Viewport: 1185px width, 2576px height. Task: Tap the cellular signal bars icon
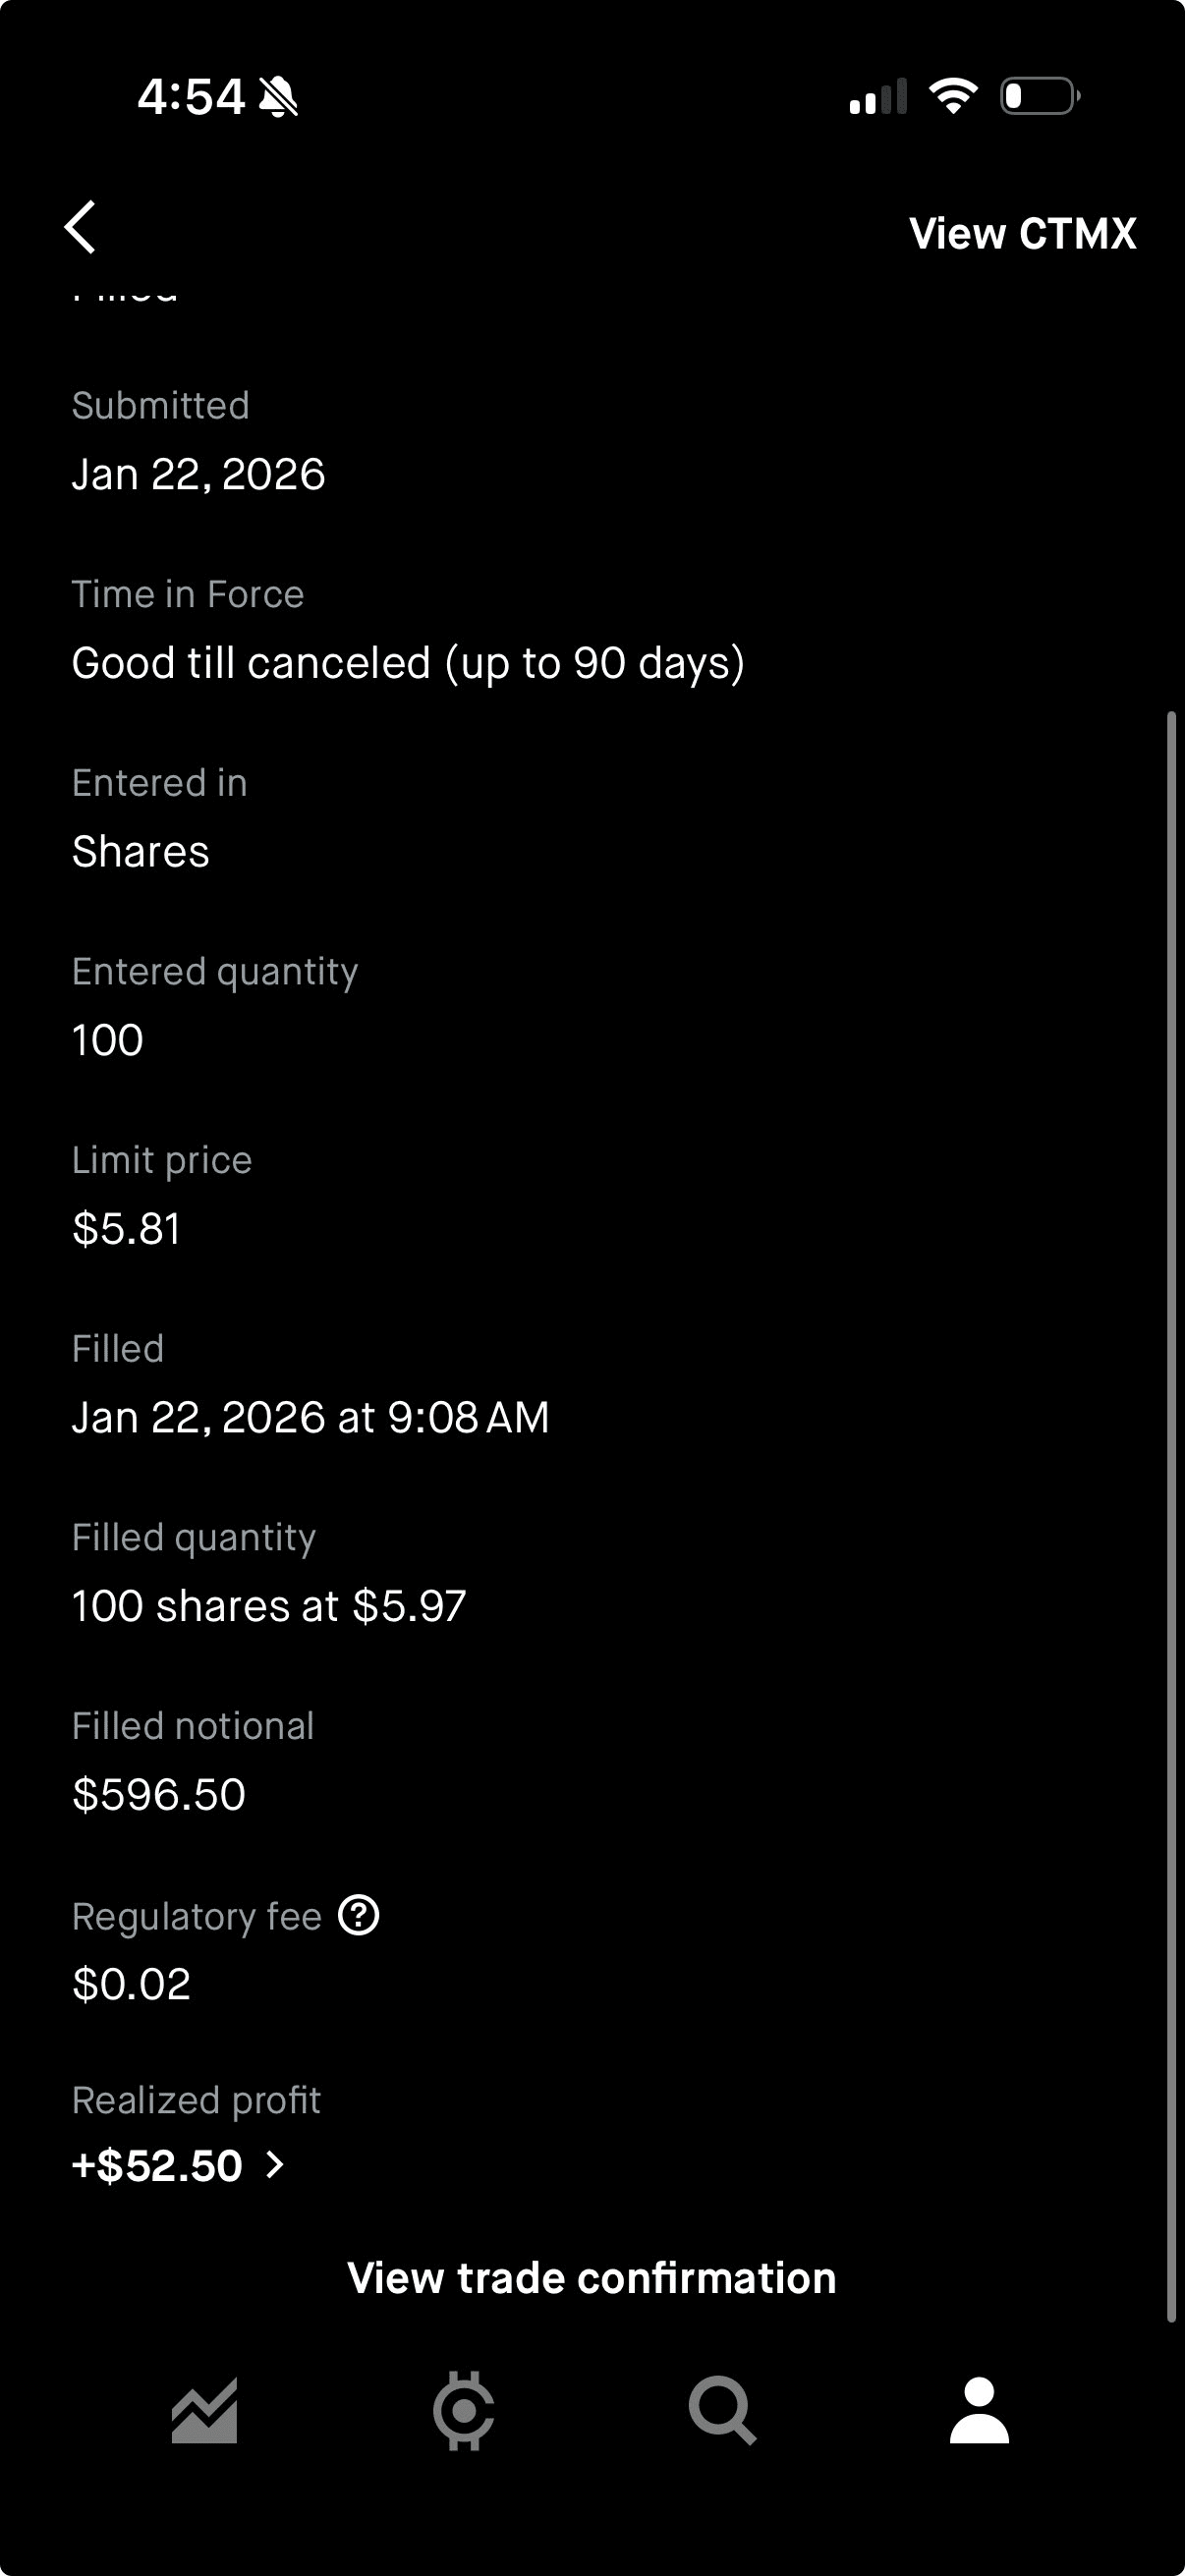pos(877,97)
